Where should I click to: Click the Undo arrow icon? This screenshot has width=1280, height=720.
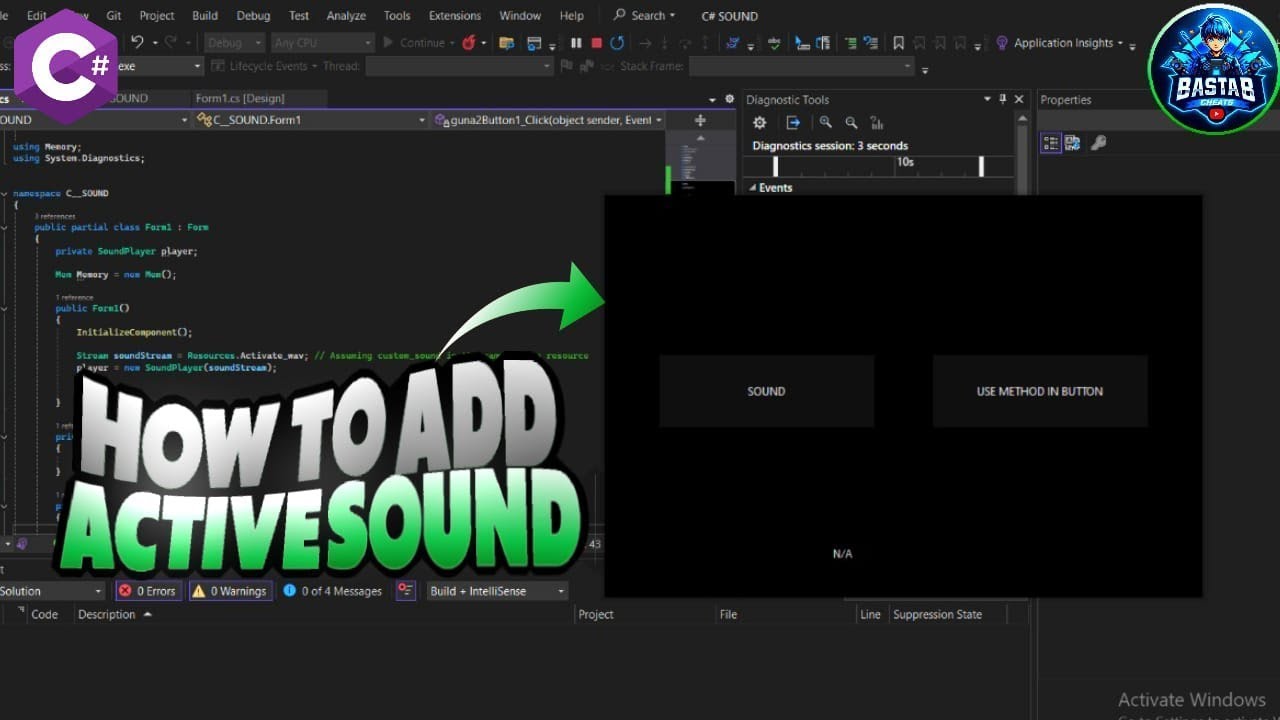point(137,42)
